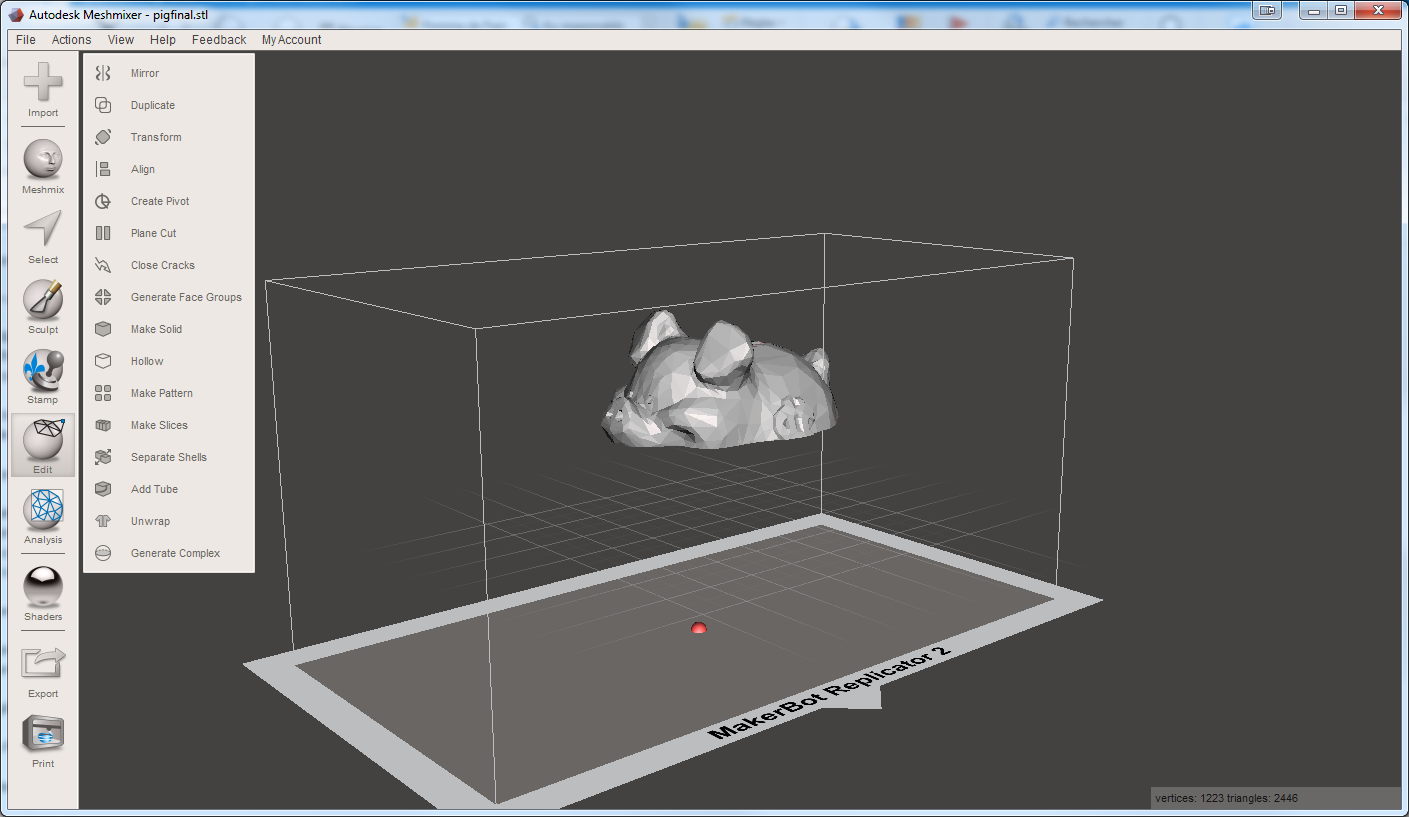The height and width of the screenshot is (817, 1409).
Task: Choose the Close Cracks label
Action: [163, 265]
